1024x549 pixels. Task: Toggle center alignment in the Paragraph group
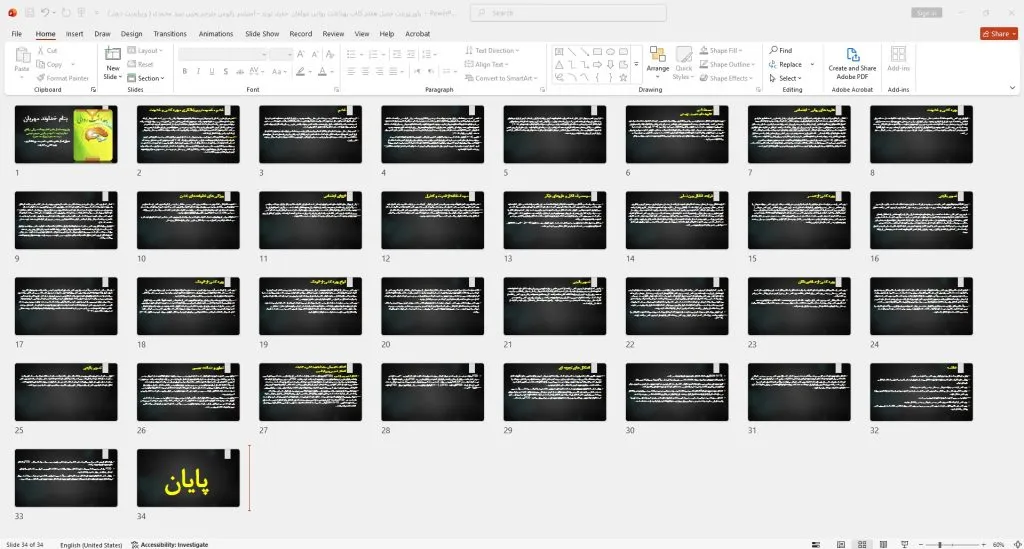[x=366, y=71]
